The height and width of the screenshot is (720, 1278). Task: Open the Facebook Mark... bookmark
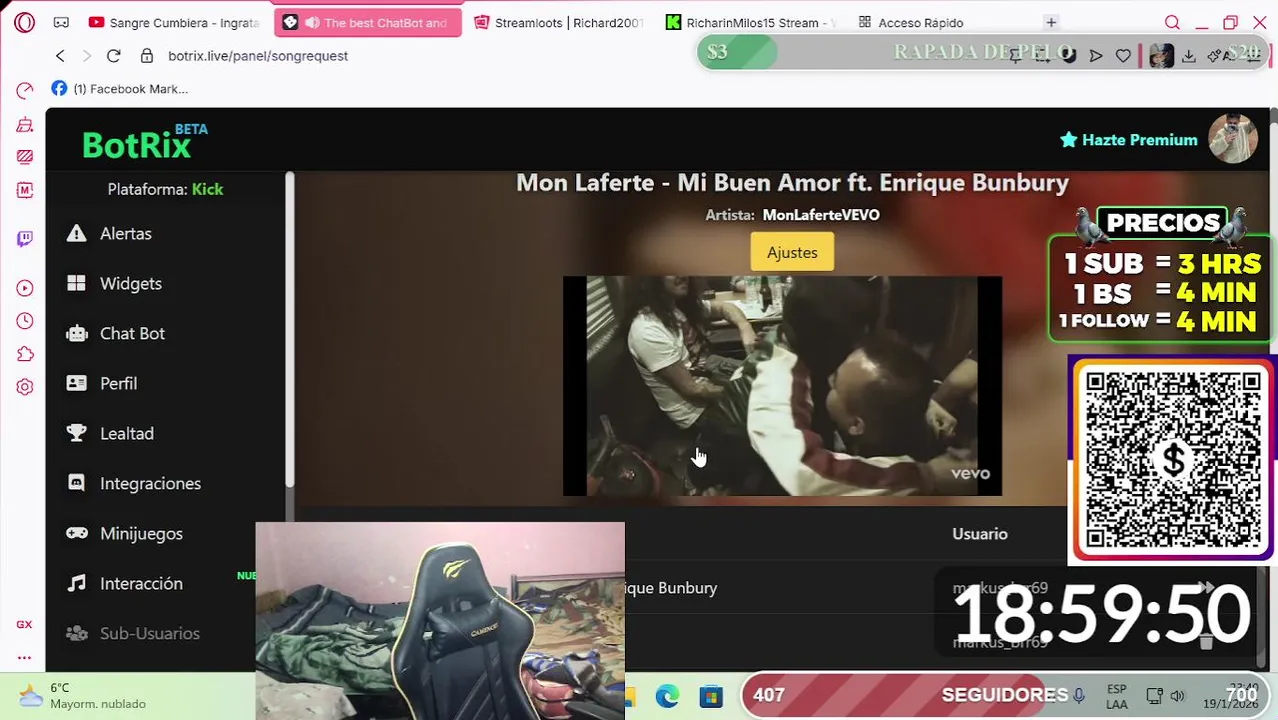[x=119, y=89]
